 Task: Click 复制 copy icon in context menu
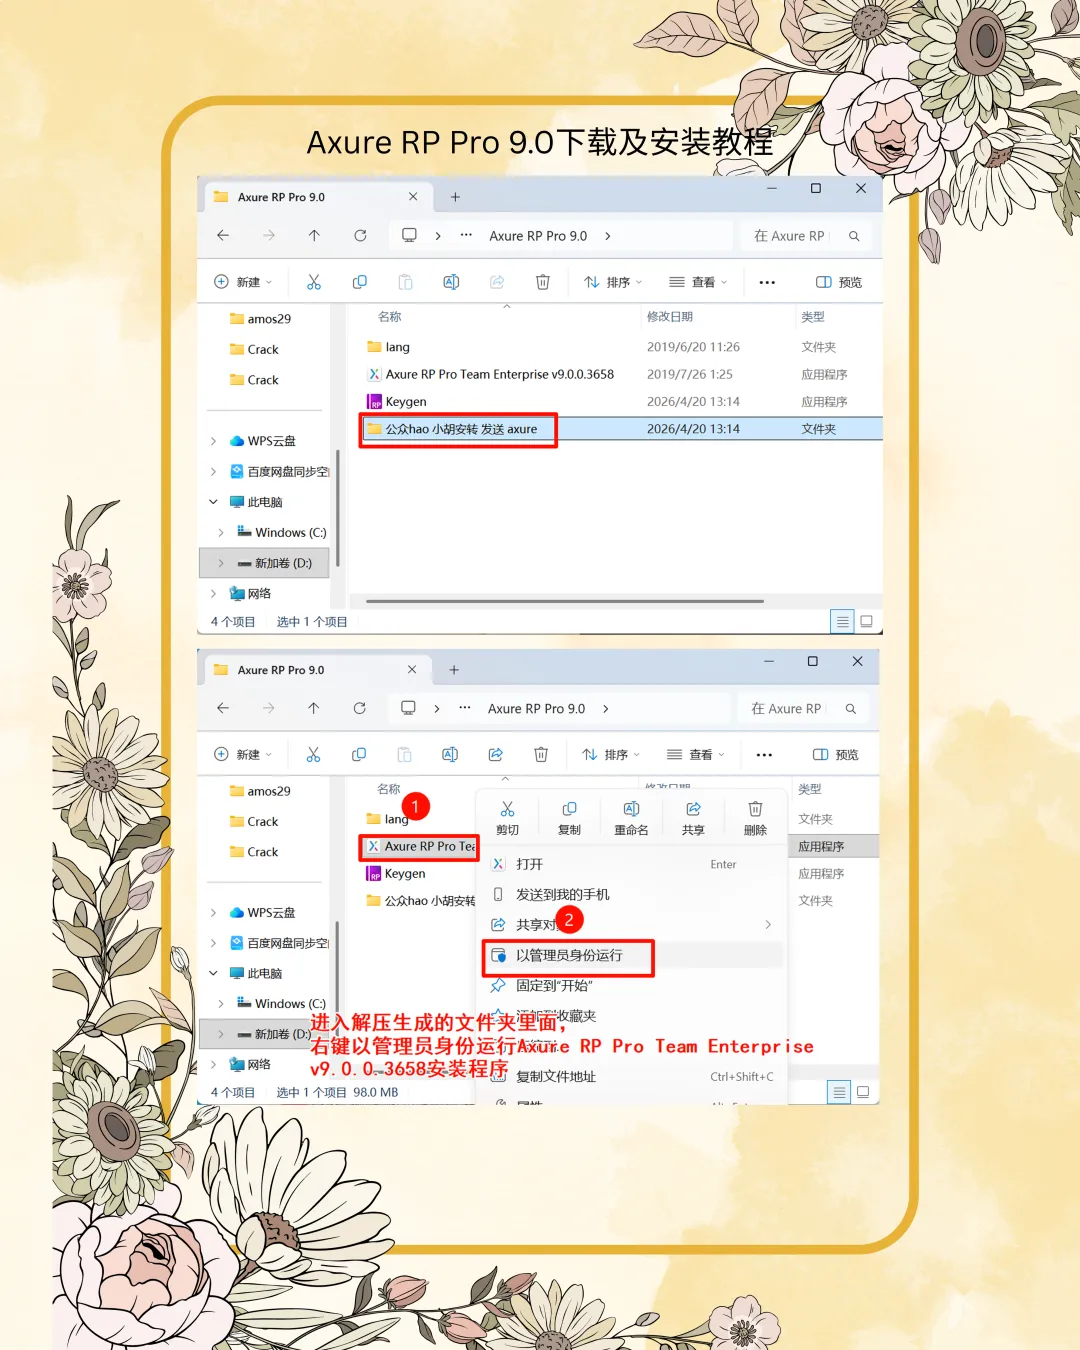pos(569,817)
